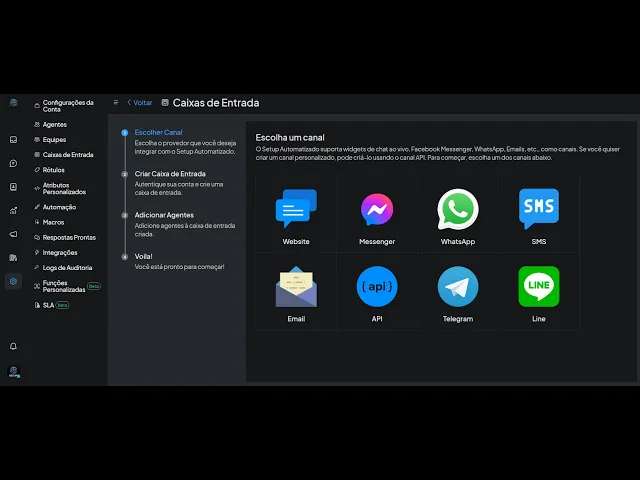The image size is (640, 480).
Task: Open the help center library icon in left rail
Action: click(13, 258)
